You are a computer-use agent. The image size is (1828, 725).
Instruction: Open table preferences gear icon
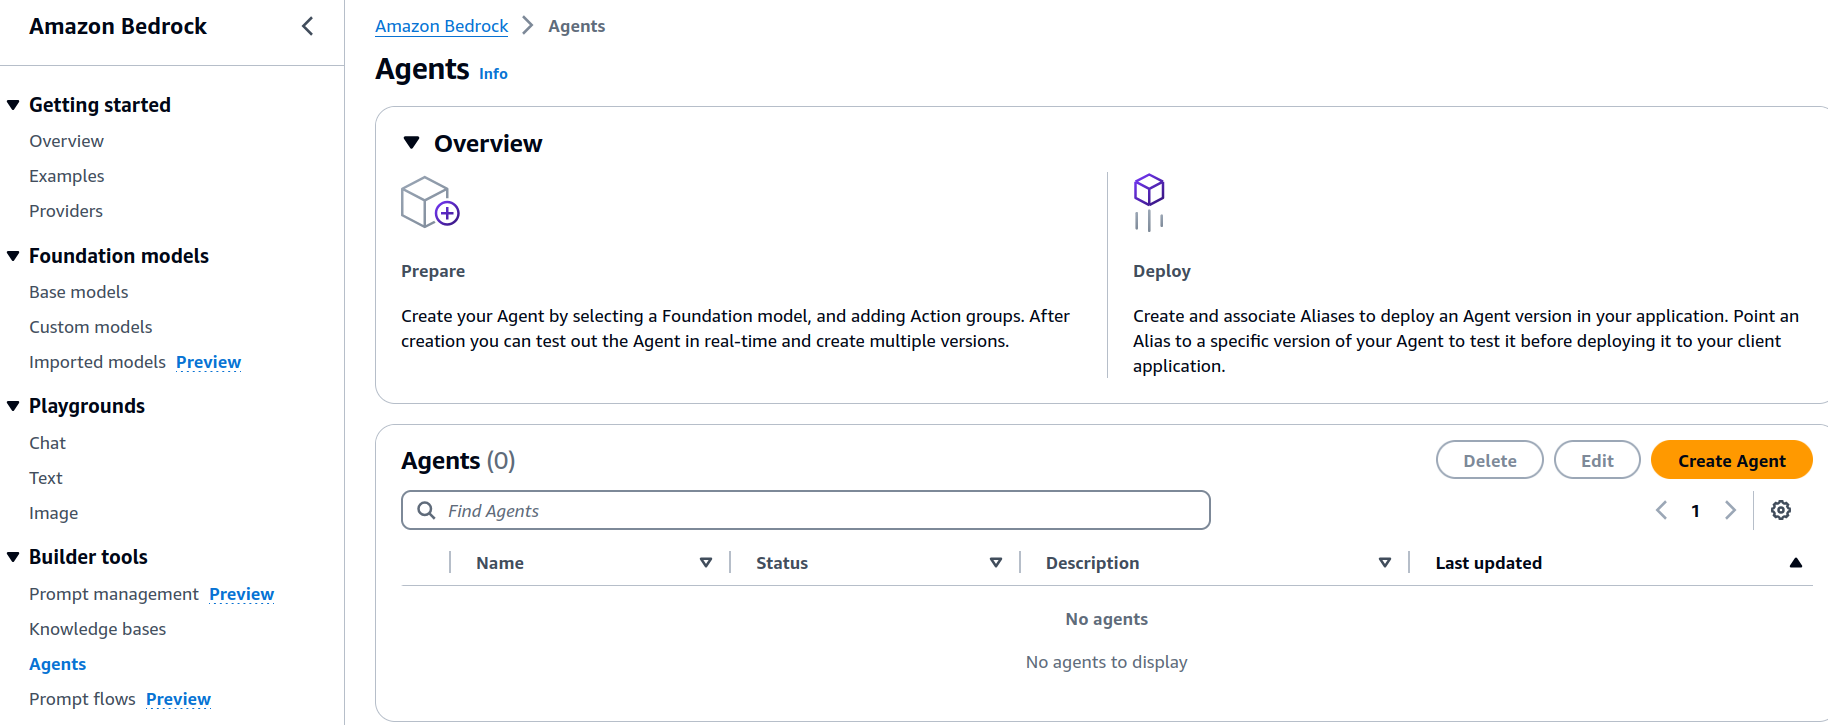tap(1780, 510)
